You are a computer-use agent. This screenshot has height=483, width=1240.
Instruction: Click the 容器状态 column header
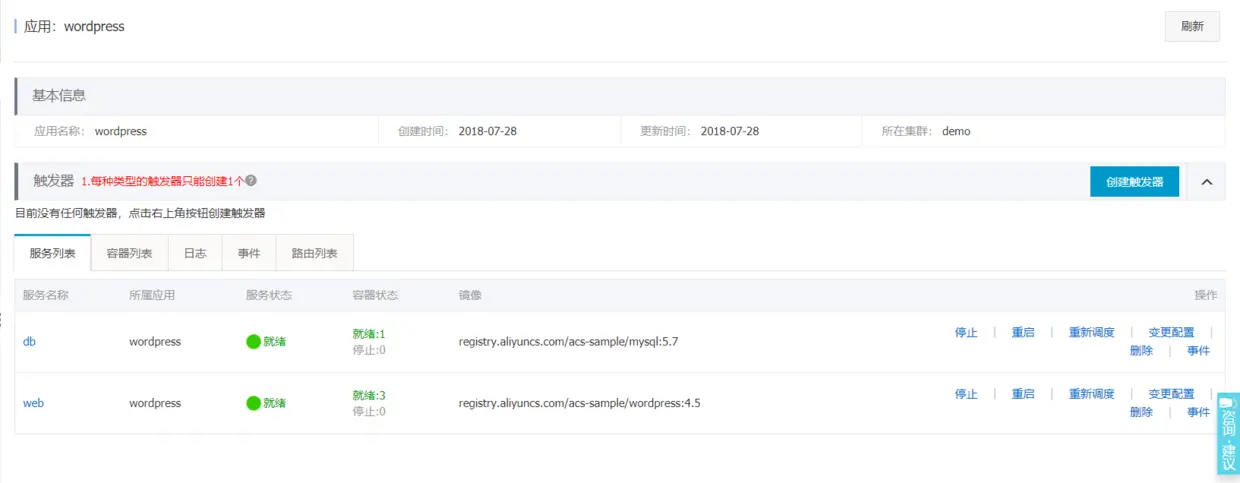(x=375, y=295)
